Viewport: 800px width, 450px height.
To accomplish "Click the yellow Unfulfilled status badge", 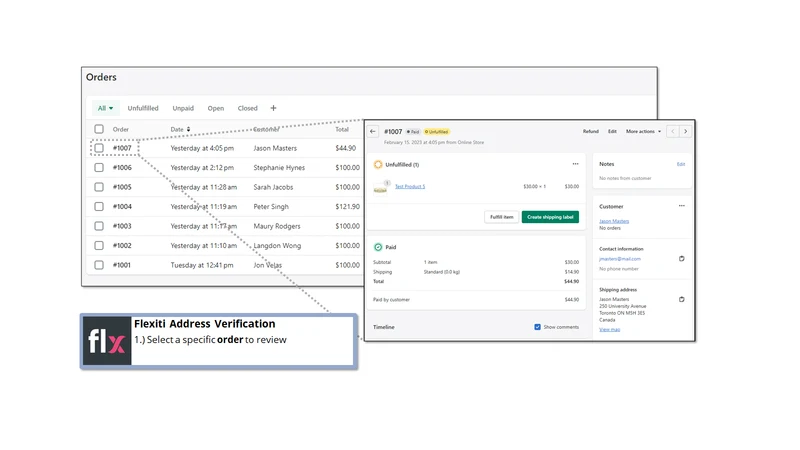I will click(x=436, y=132).
